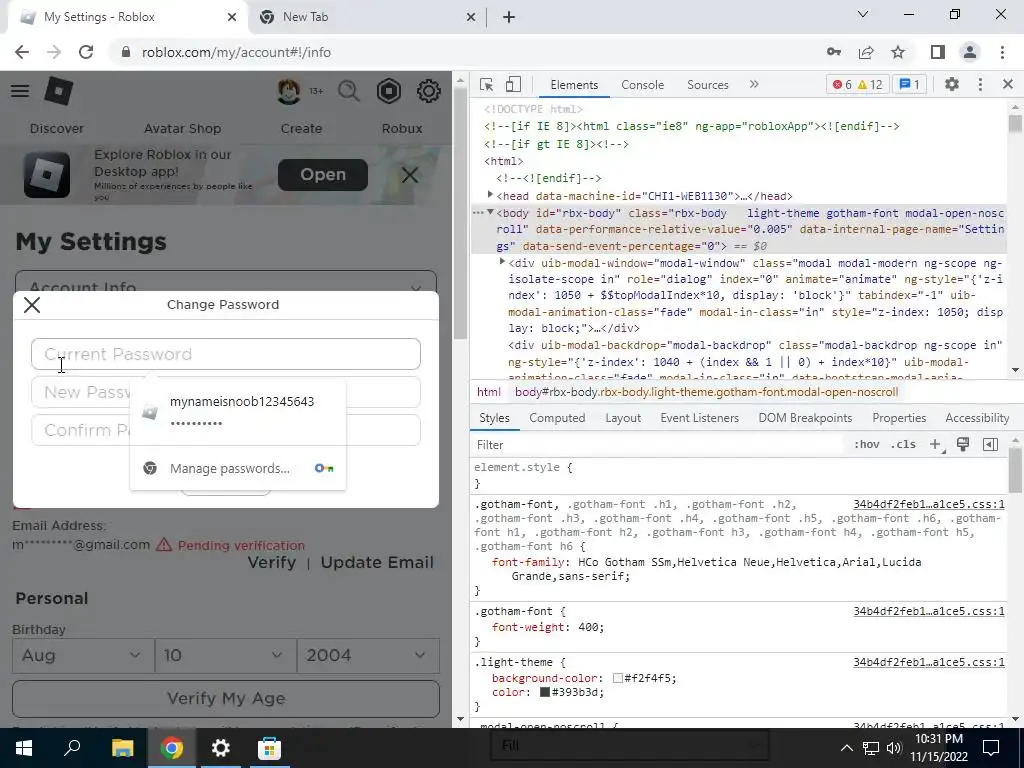The height and width of the screenshot is (768, 1024).
Task: Click the Roblox logo icon
Action: point(59,91)
